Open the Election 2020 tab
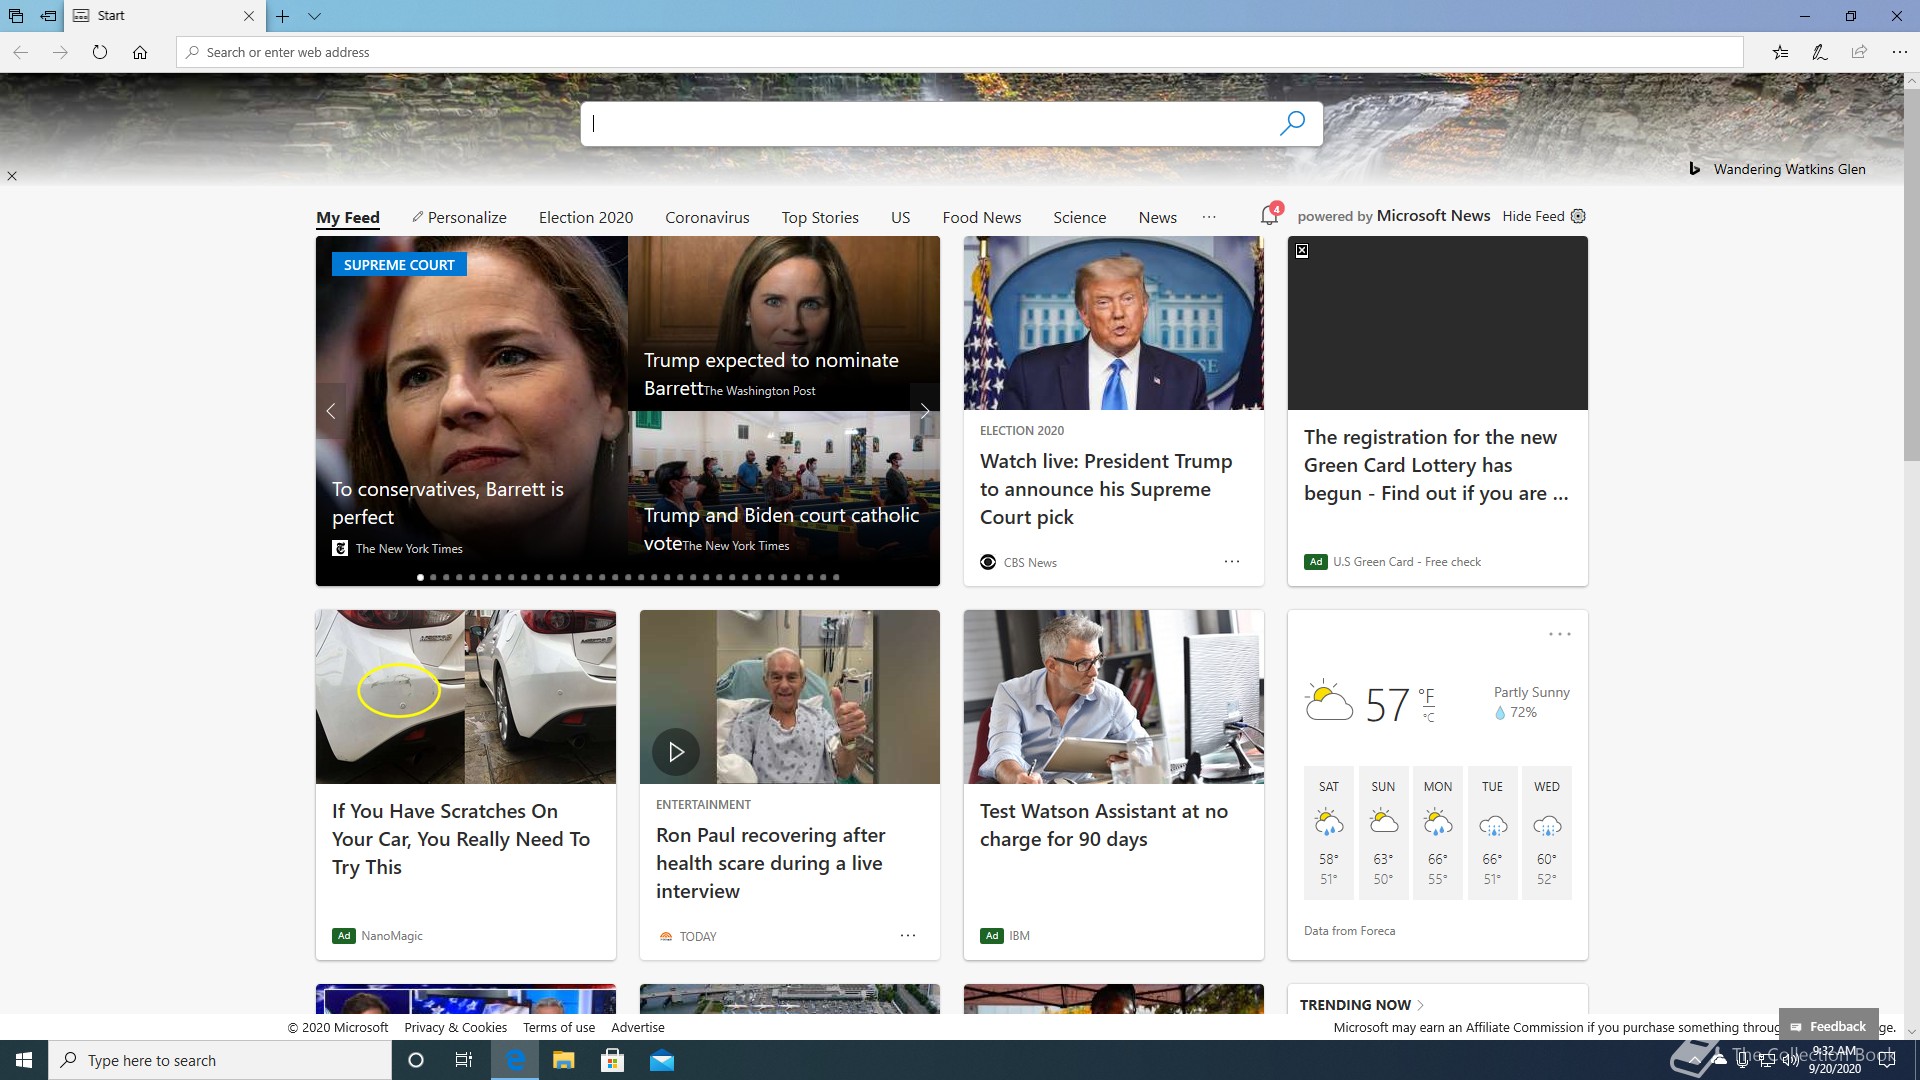This screenshot has width=1920, height=1080. tap(586, 217)
